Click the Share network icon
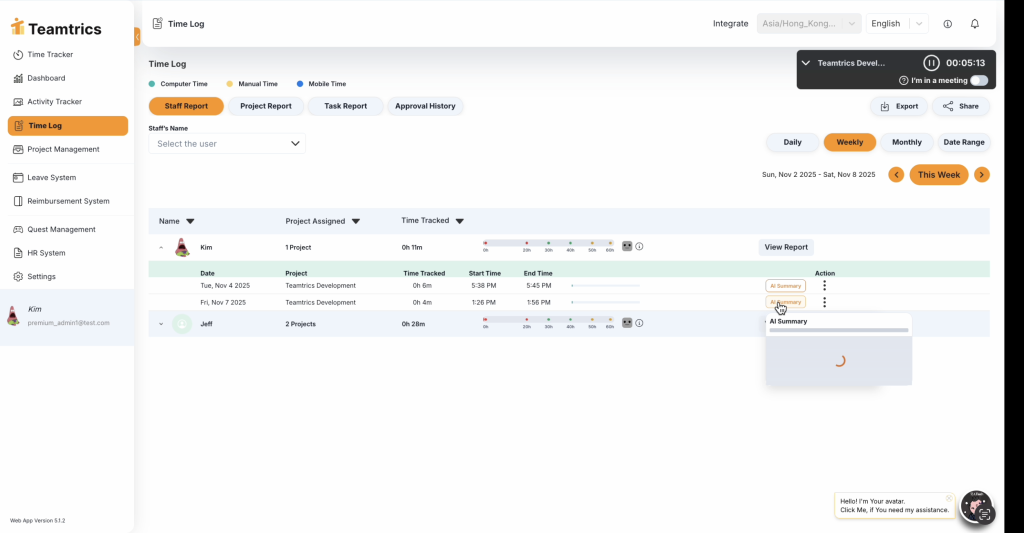The image size is (1024, 533). 948,106
